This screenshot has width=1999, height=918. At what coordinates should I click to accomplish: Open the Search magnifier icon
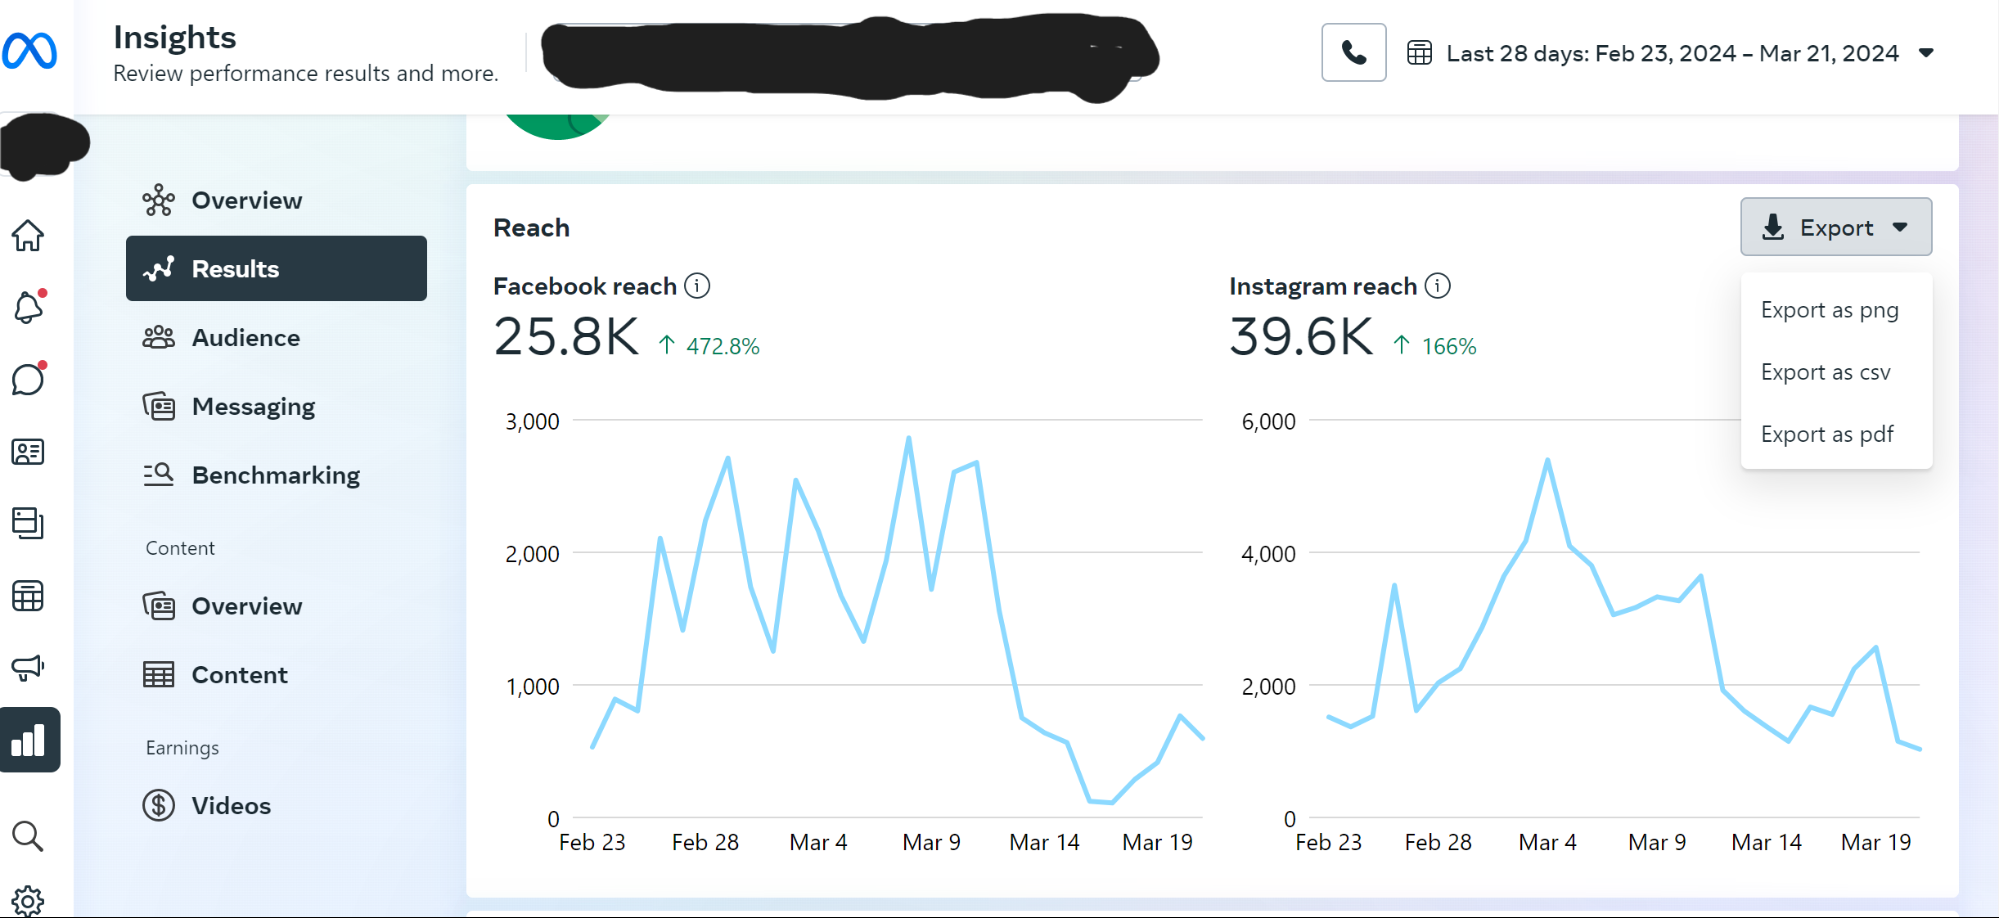pyautogui.click(x=30, y=837)
